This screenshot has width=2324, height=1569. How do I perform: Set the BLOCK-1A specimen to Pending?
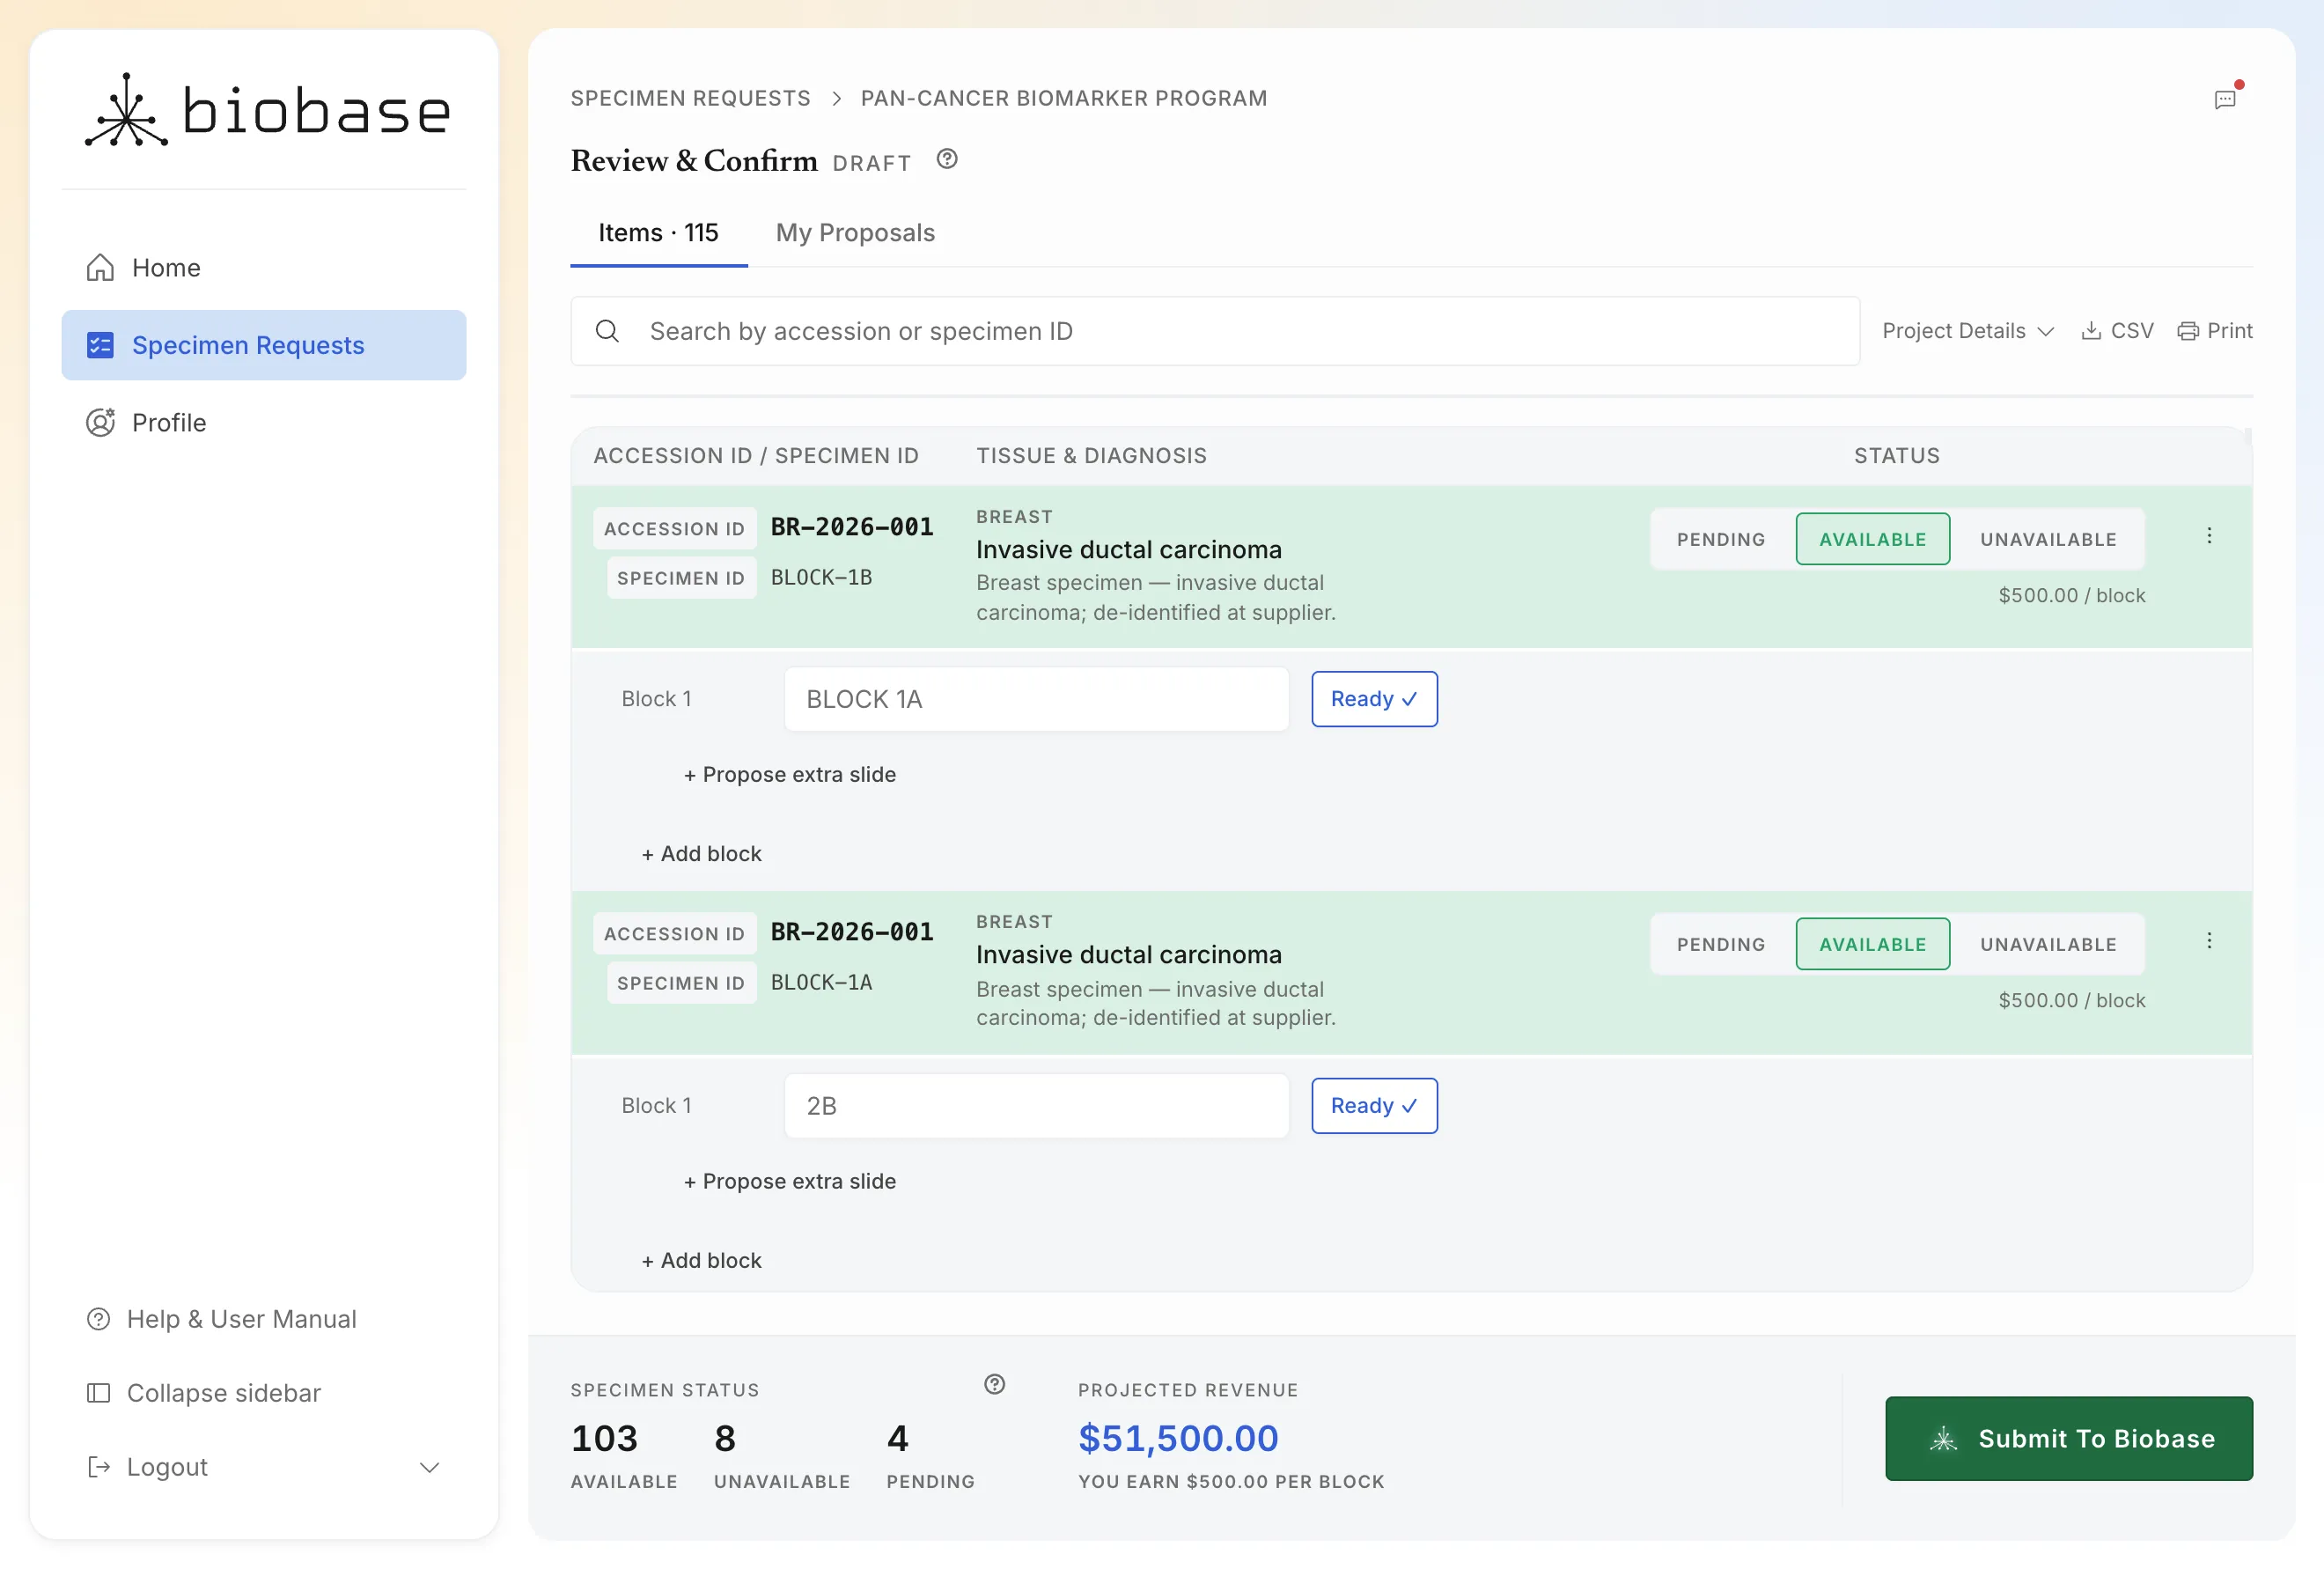[1721, 944]
